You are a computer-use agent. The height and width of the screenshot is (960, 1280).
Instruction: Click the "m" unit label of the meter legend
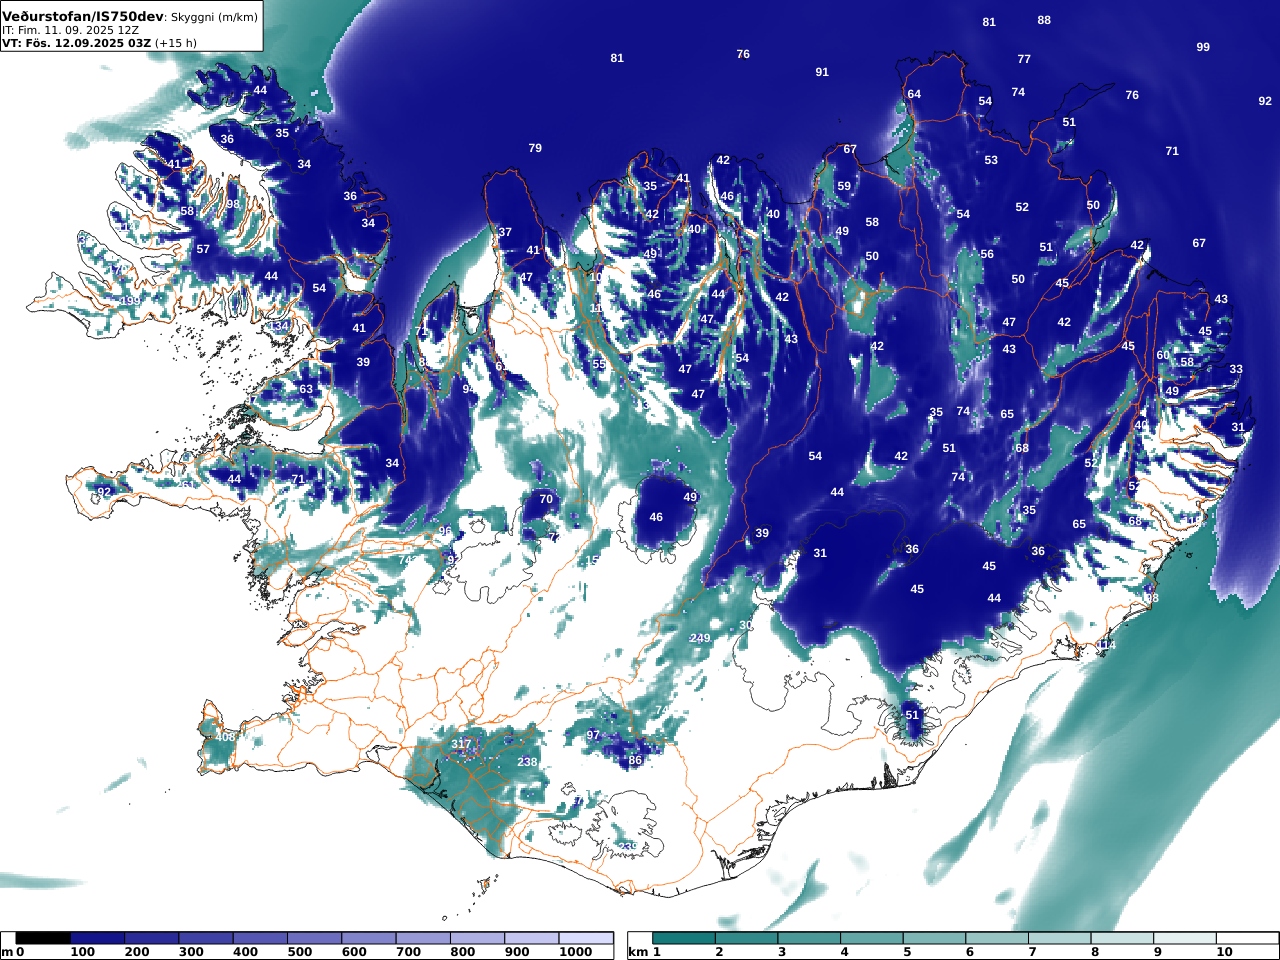[7, 952]
